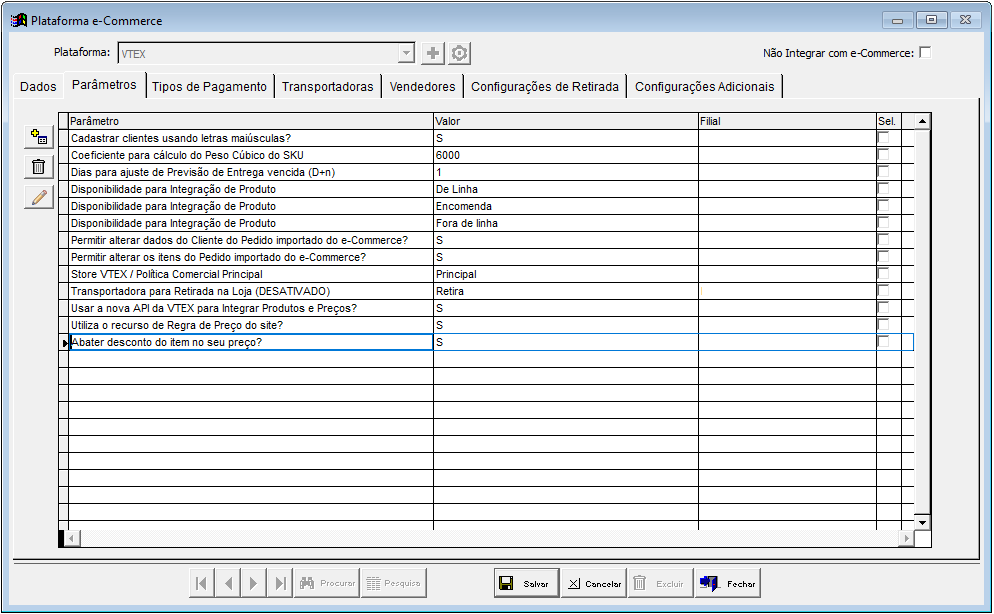Switch to the Tipos de Pagamento tab
This screenshot has height=614, width=994.
tap(209, 87)
